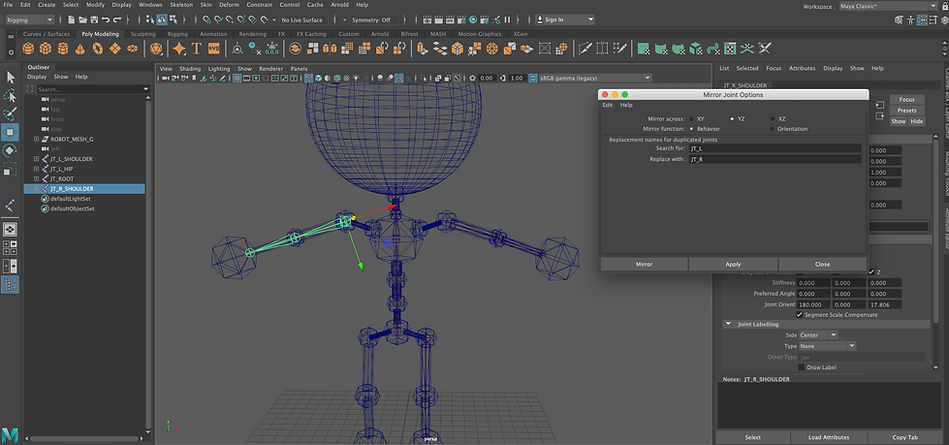Click the Close button in Mirror Joint Options
Viewport: 949px width, 445px height.
[x=823, y=264]
